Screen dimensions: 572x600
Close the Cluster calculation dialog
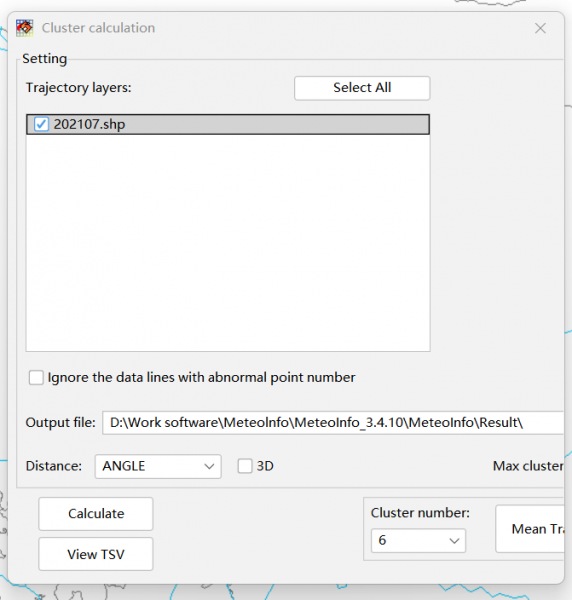point(540,28)
